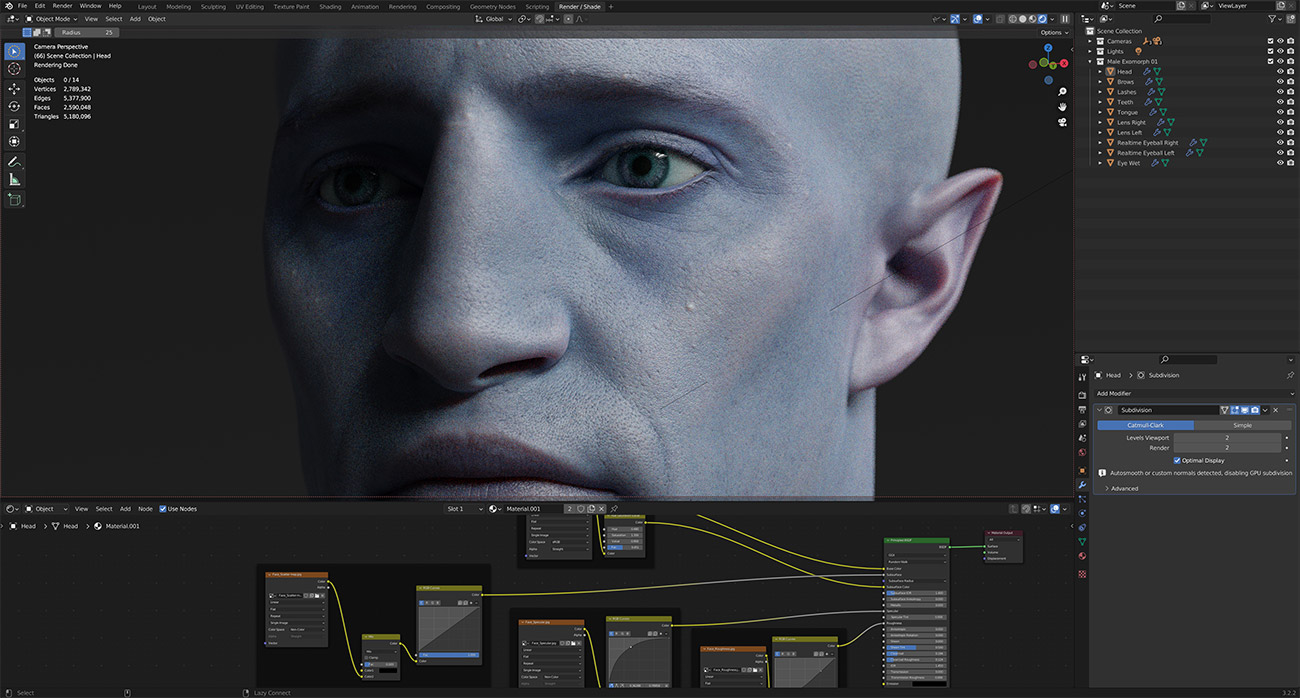Open the Render menu
This screenshot has height=698, width=1300.
pos(62,6)
